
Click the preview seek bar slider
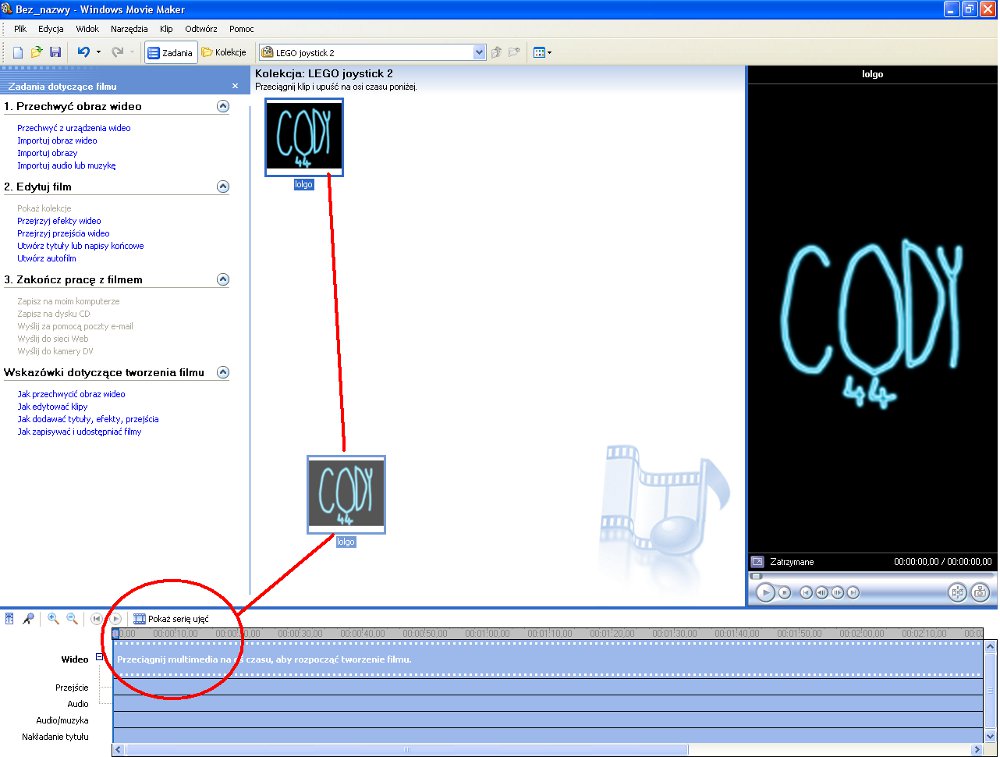click(x=756, y=576)
